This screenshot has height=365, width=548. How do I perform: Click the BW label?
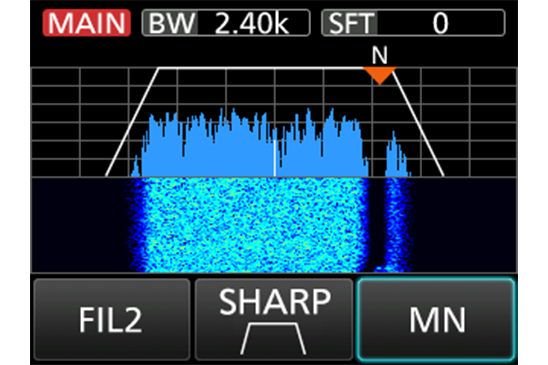point(171,23)
